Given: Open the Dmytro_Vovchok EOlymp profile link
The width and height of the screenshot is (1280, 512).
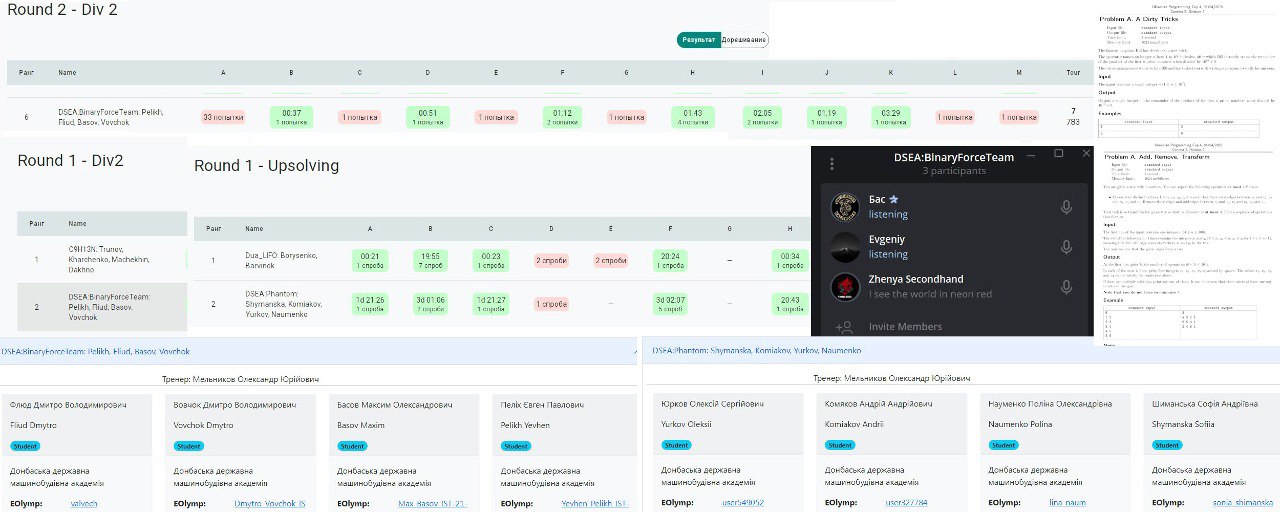Looking at the screenshot, I should (269, 503).
